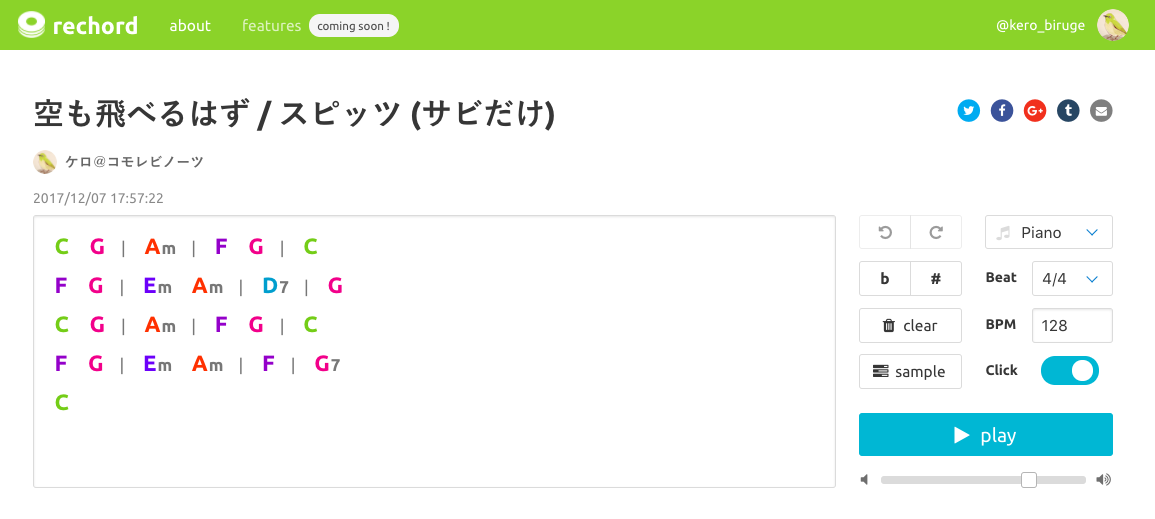Click the BPM input field
Viewport: 1155px width, 519px height.
1072,325
